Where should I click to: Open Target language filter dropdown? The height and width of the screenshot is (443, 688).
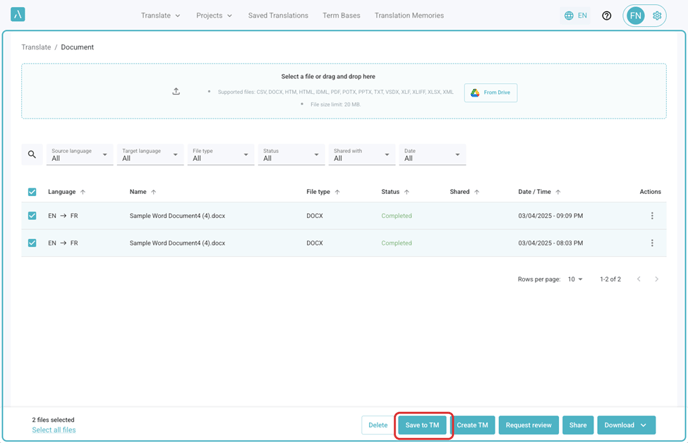(x=150, y=154)
